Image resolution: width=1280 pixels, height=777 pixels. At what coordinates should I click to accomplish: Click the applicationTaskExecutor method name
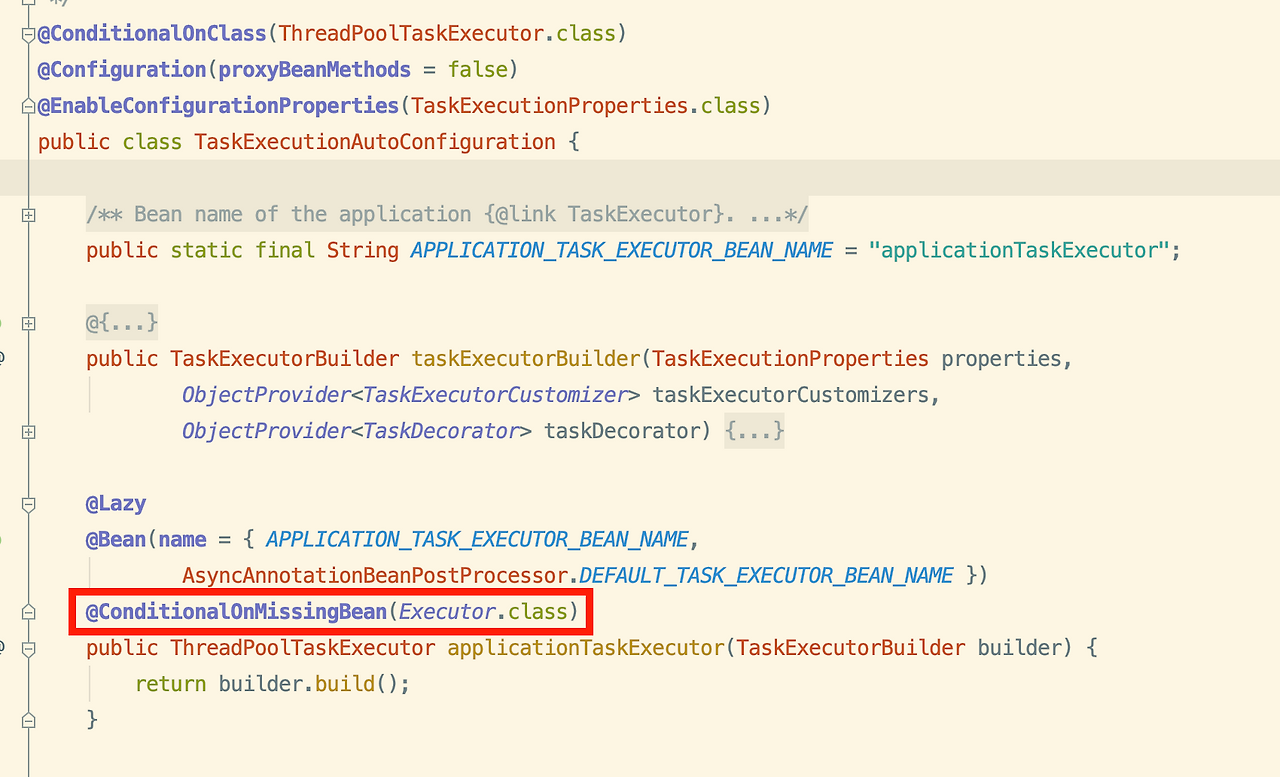click(x=585, y=647)
